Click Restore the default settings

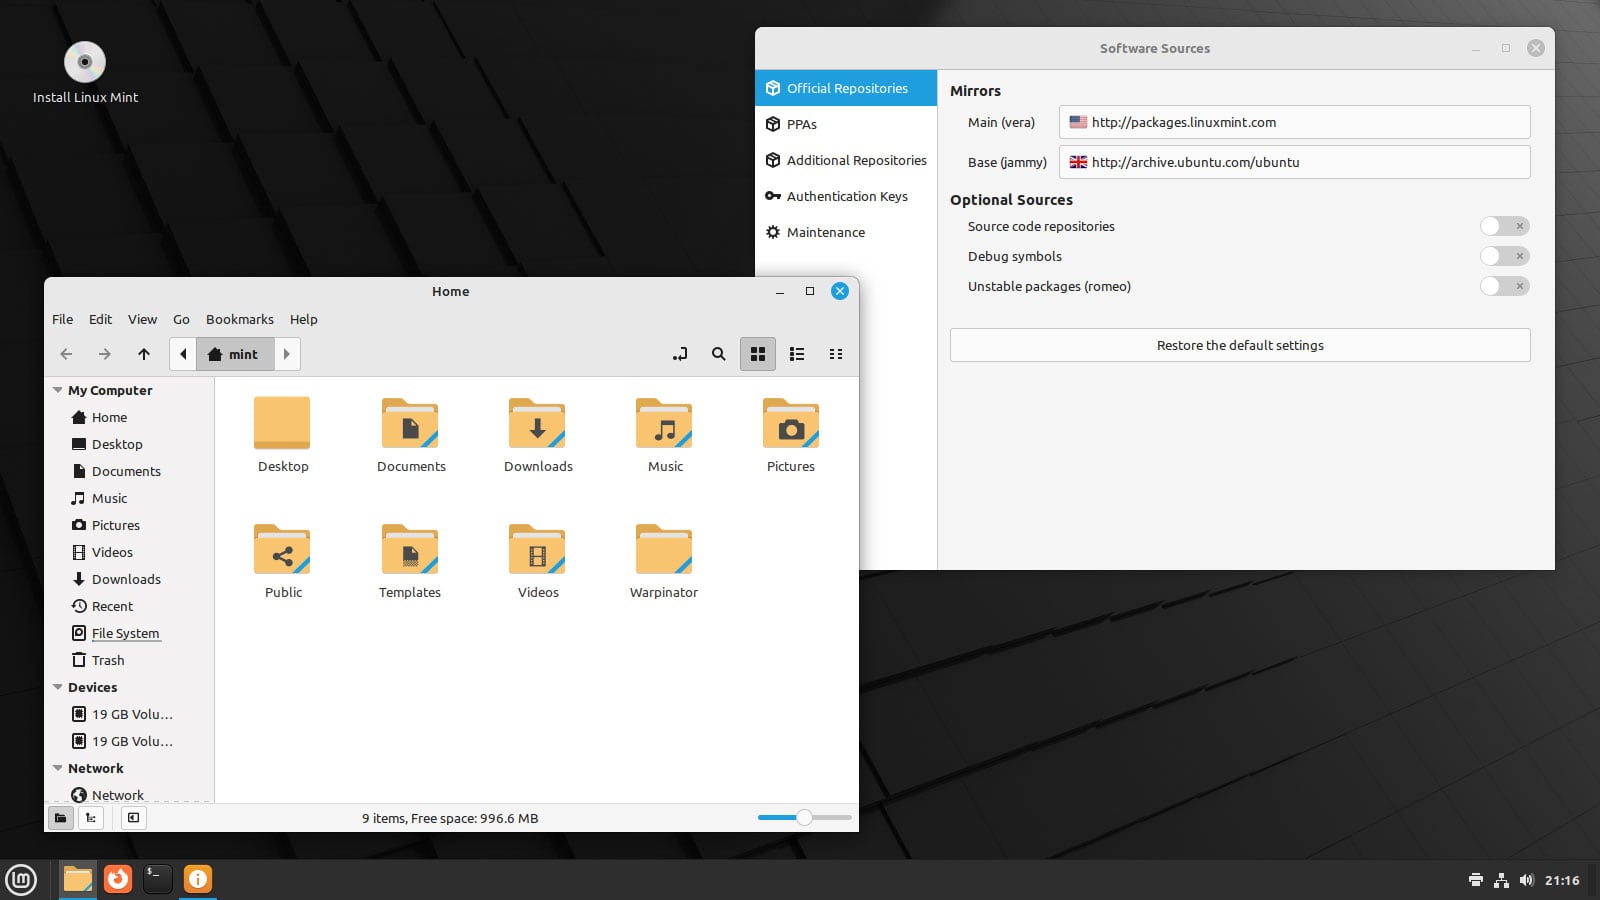tap(1240, 345)
